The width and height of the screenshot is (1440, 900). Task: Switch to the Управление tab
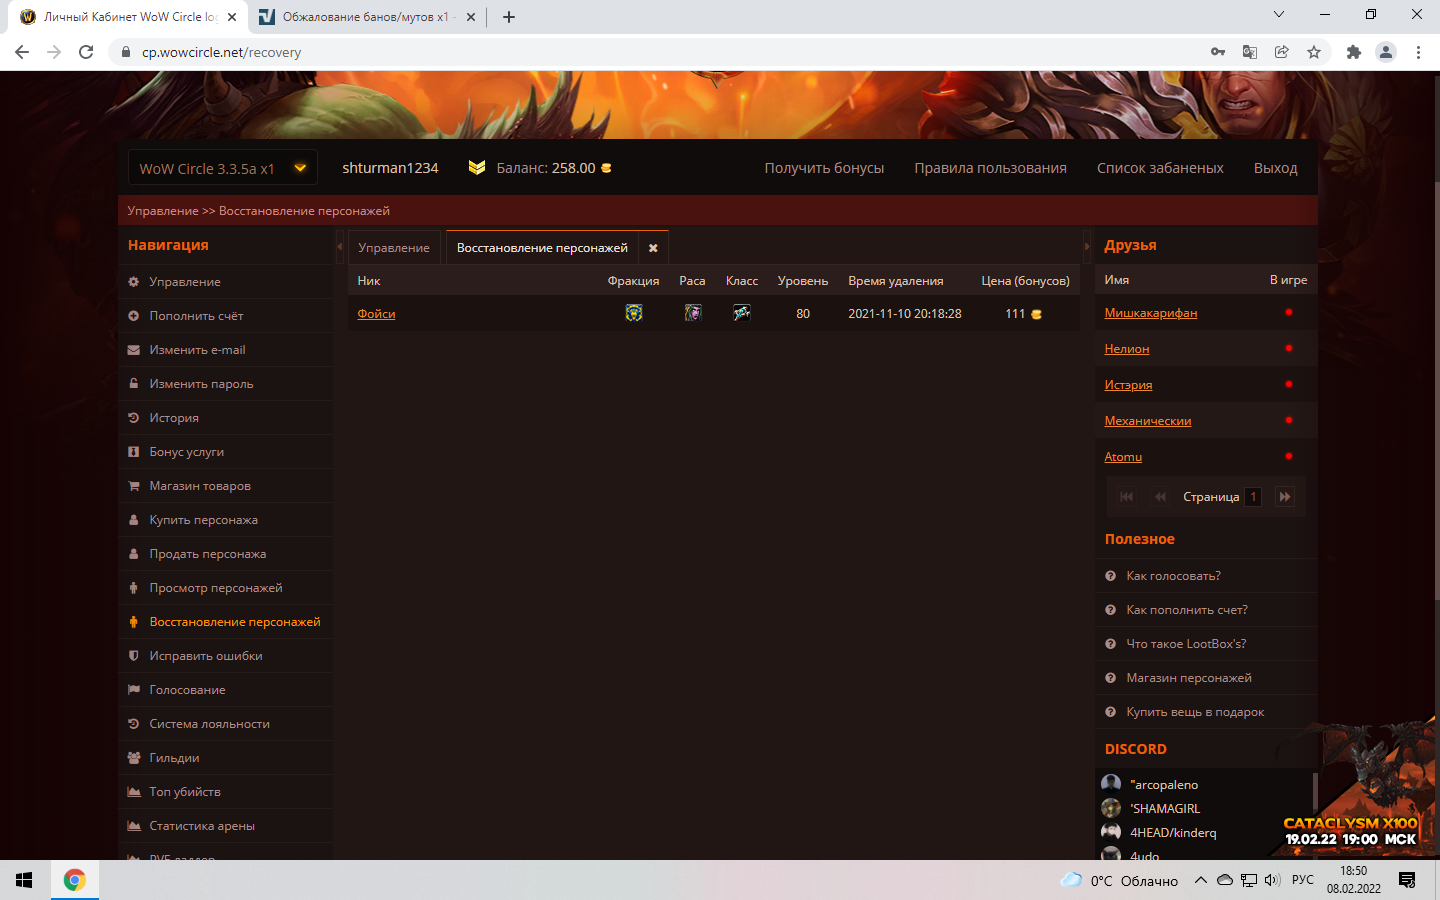[394, 248]
